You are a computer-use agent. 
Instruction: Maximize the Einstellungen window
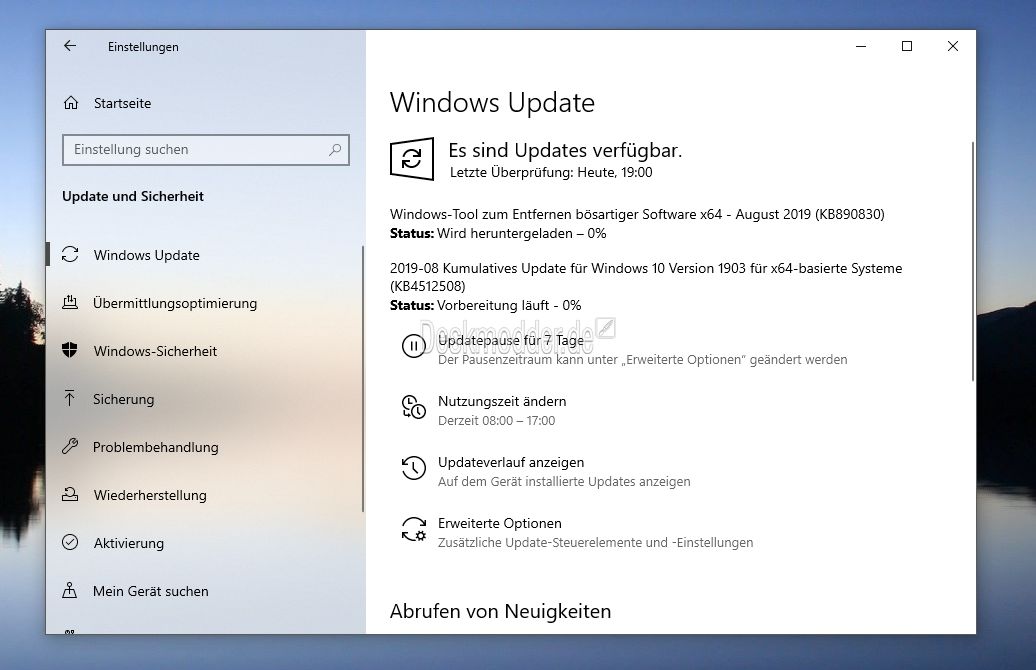click(906, 46)
